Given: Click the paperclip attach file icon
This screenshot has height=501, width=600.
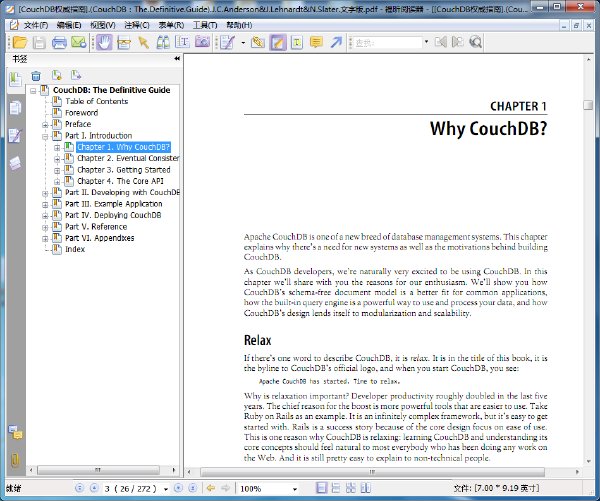Looking at the screenshot, I should pos(258,42).
